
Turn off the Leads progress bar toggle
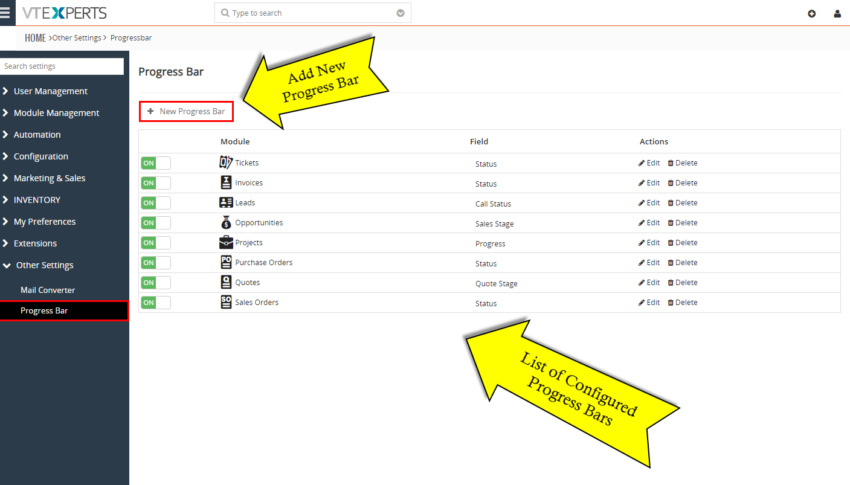coord(156,203)
